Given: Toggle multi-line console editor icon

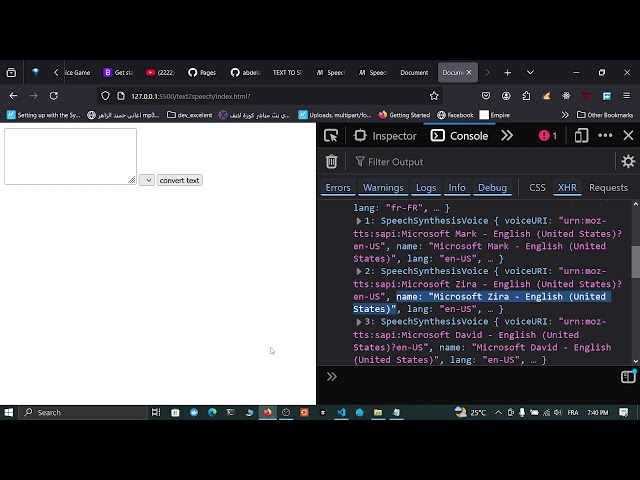Looking at the screenshot, I should tap(628, 376).
